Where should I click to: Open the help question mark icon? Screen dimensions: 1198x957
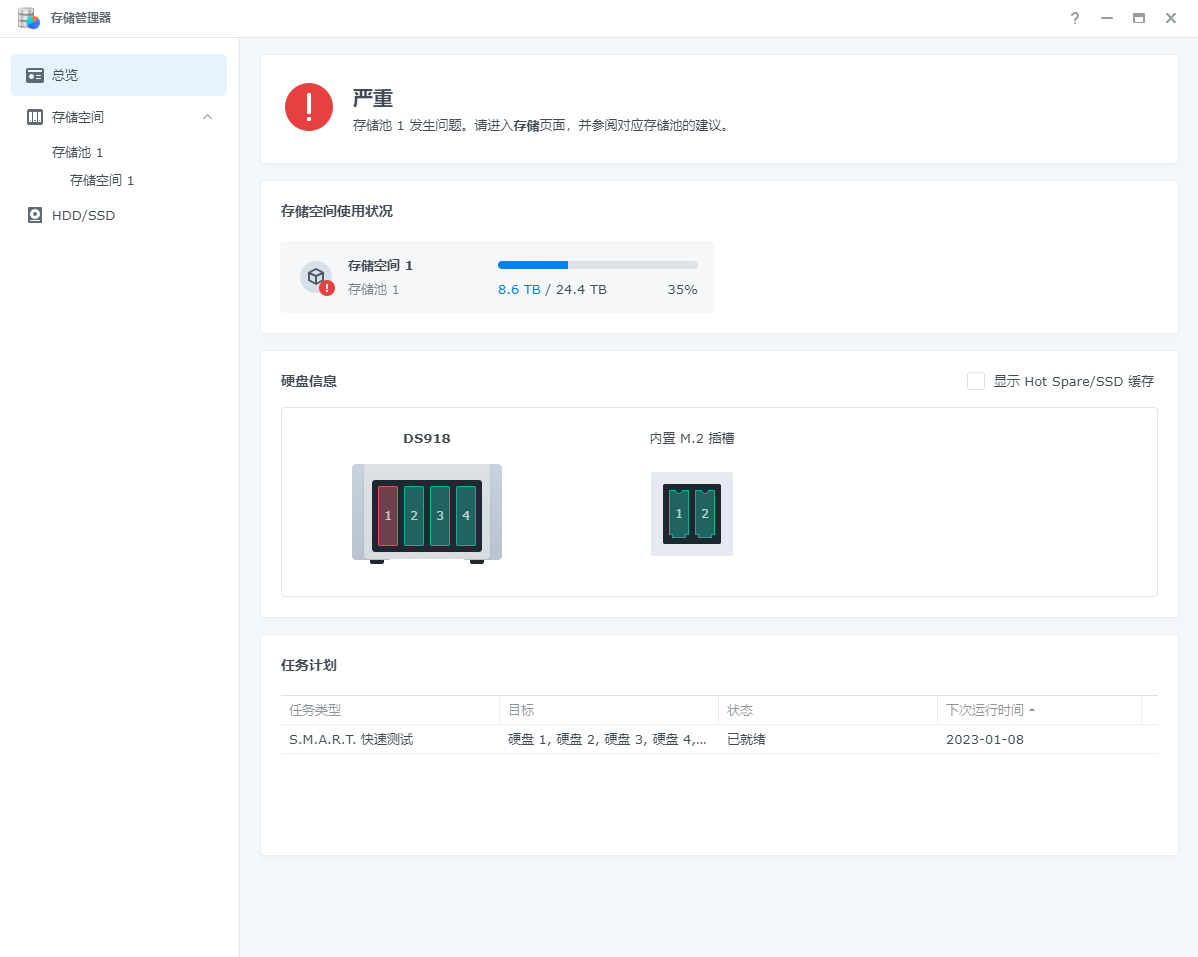click(x=1075, y=18)
